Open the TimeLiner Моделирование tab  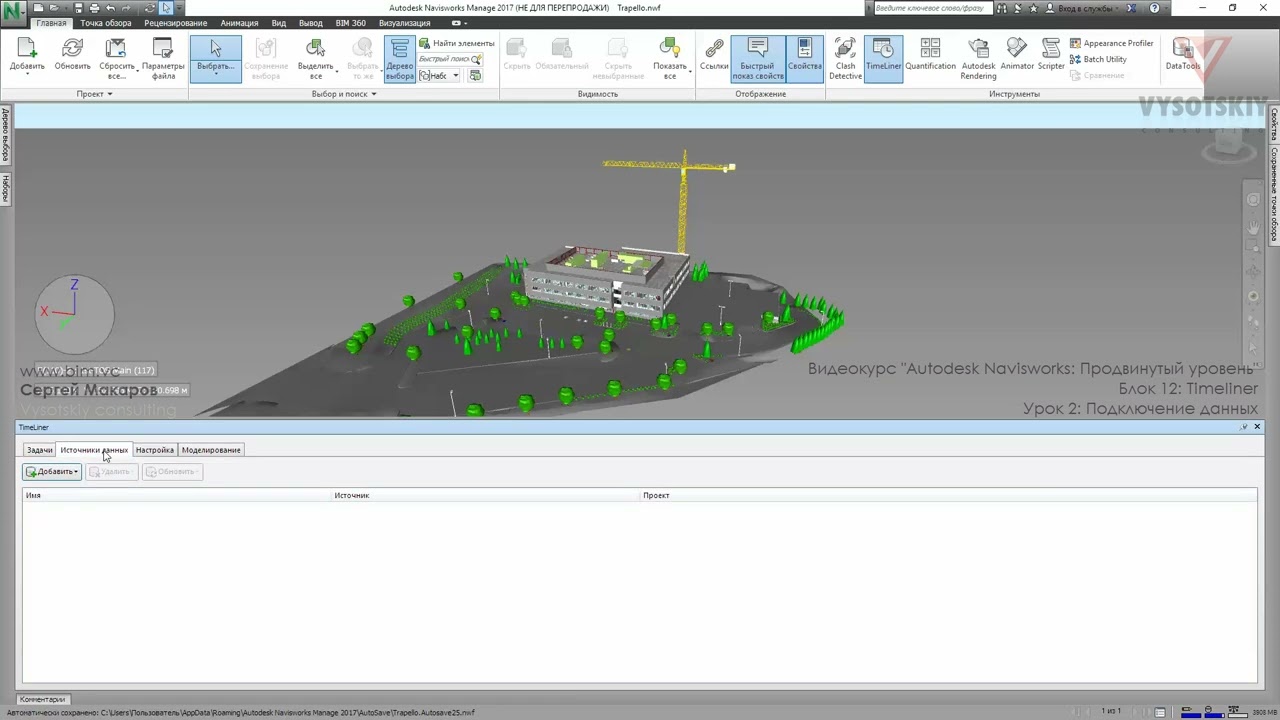coord(211,450)
